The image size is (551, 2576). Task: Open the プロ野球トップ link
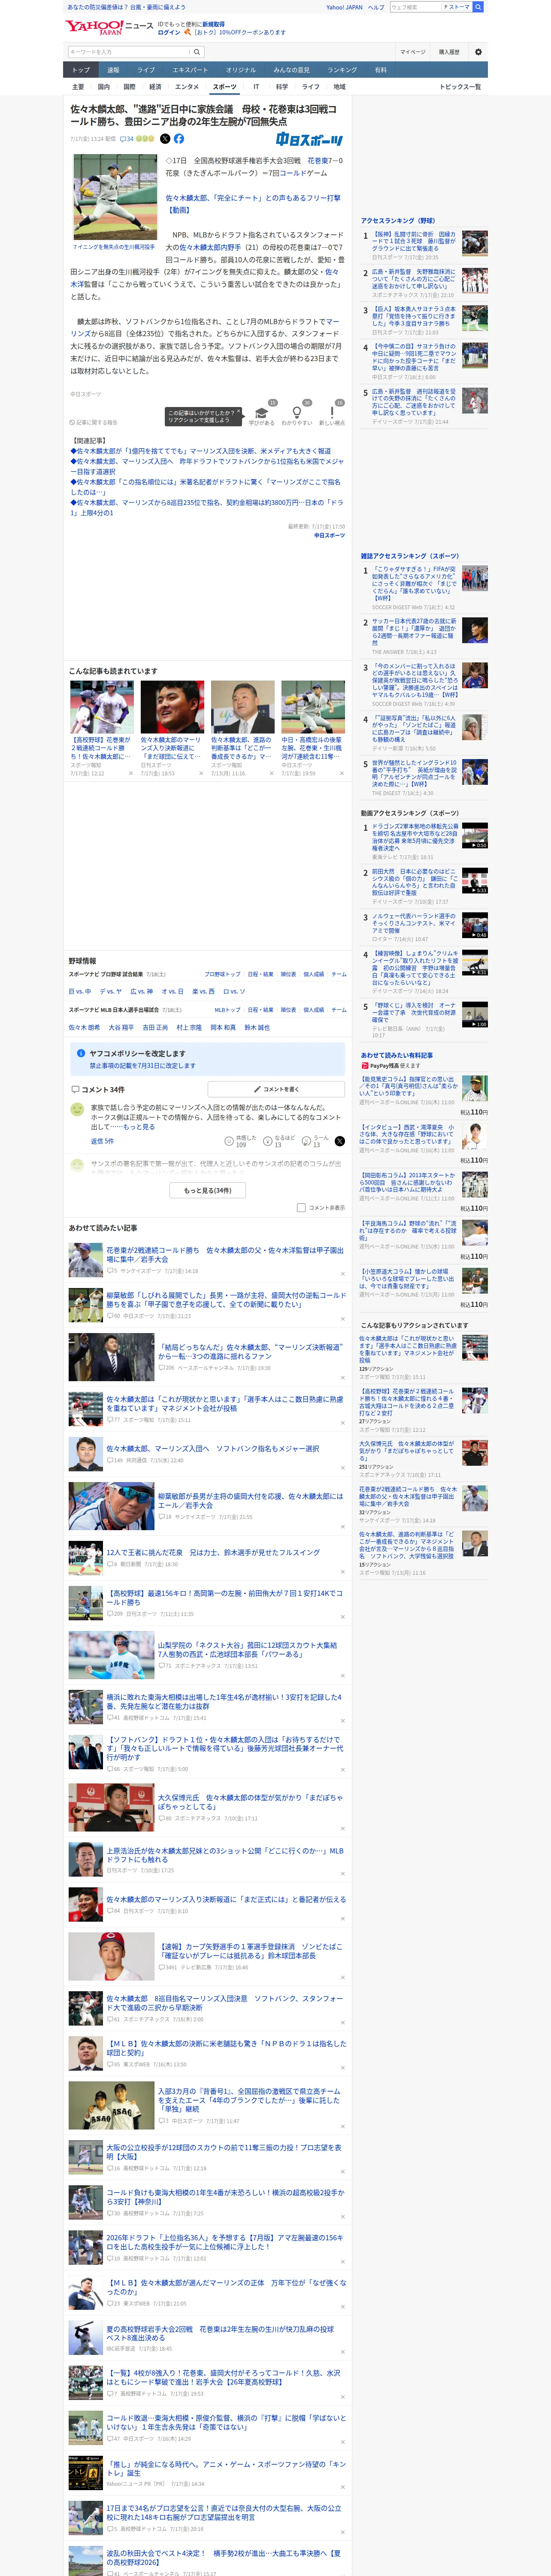coord(222,974)
